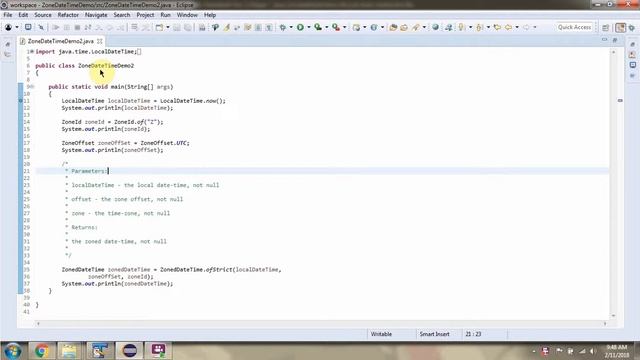The width and height of the screenshot is (640, 360).
Task: Click the Writable status bar entry
Action: tap(381, 334)
